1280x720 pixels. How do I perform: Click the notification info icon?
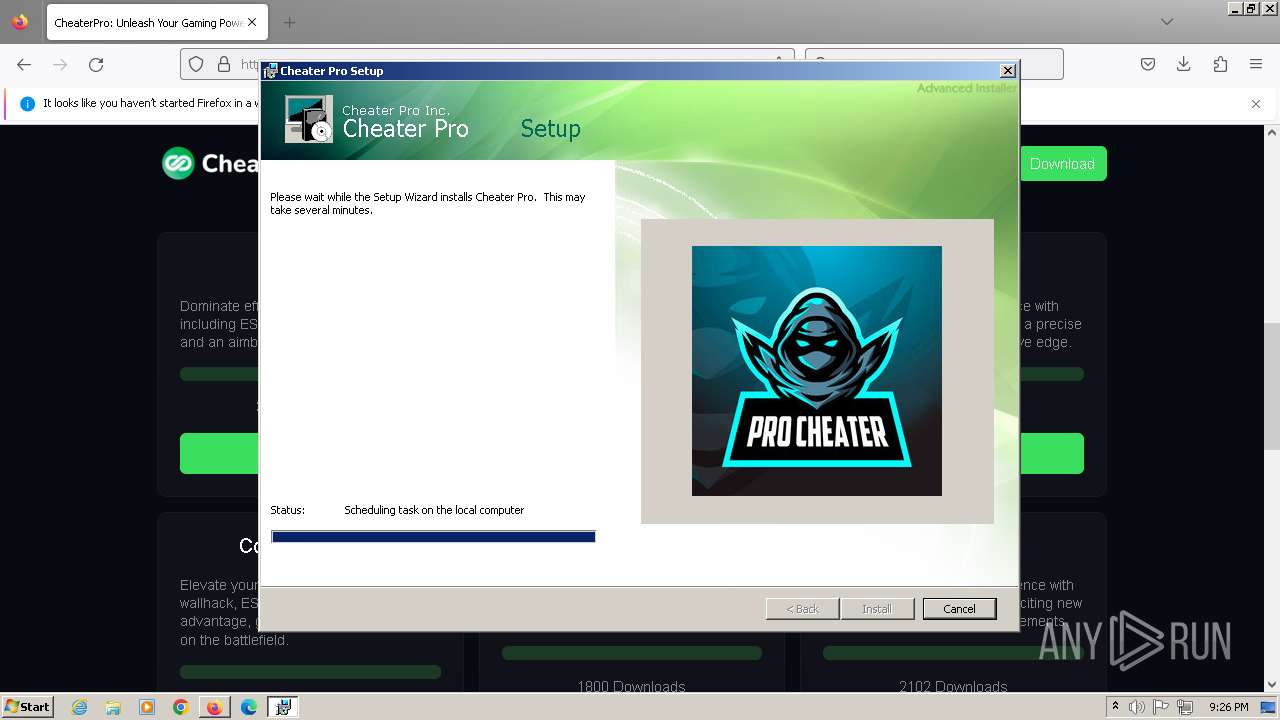point(27,103)
